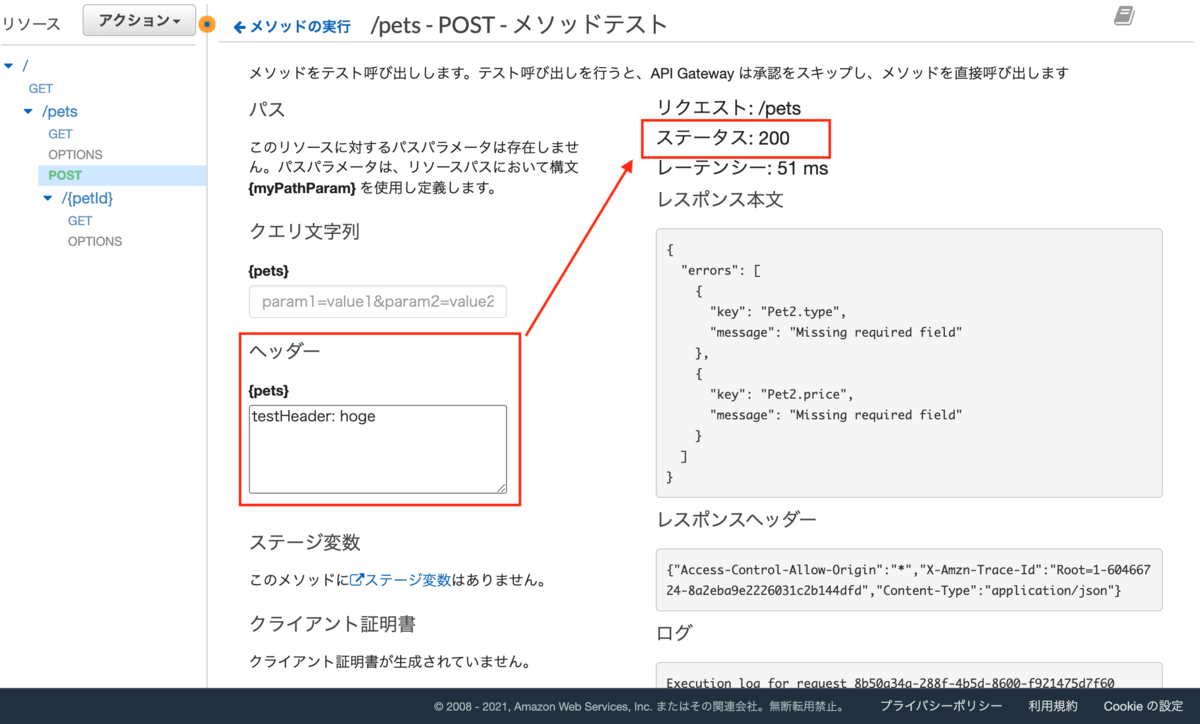Click the リソース panel label
The image size is (1200, 724).
[x=32, y=24]
